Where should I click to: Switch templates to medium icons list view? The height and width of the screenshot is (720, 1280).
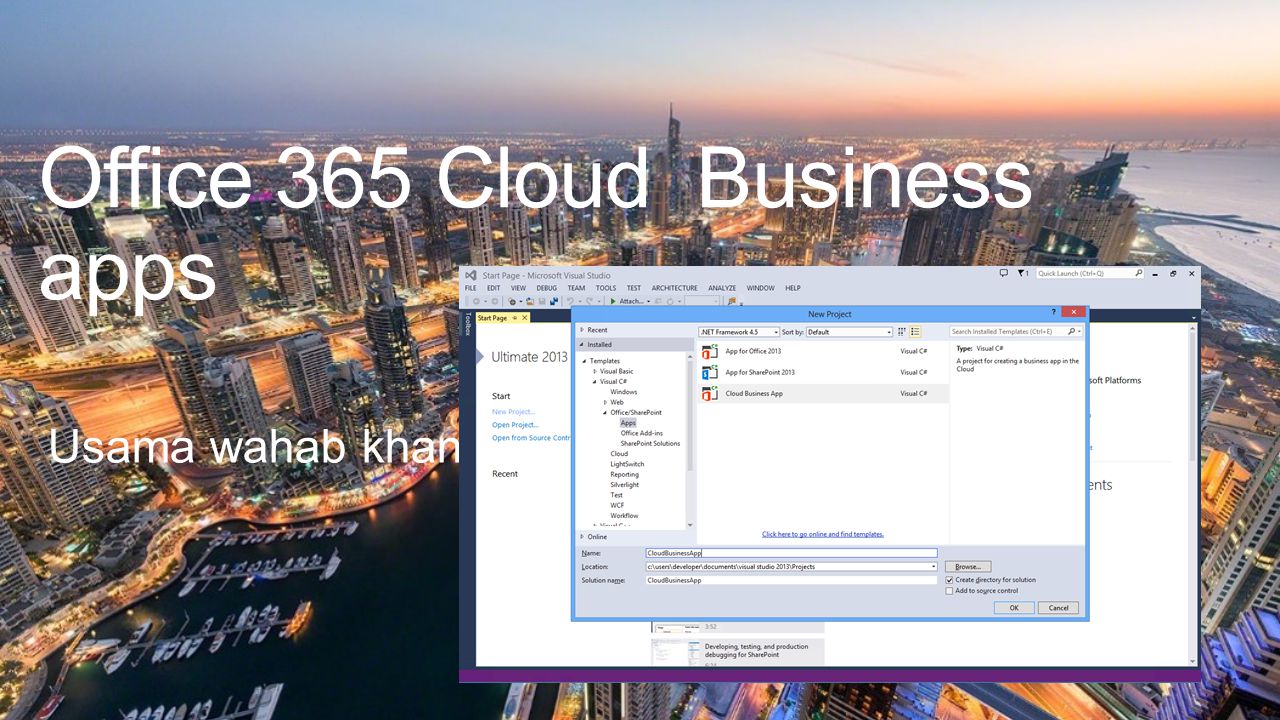pos(915,331)
